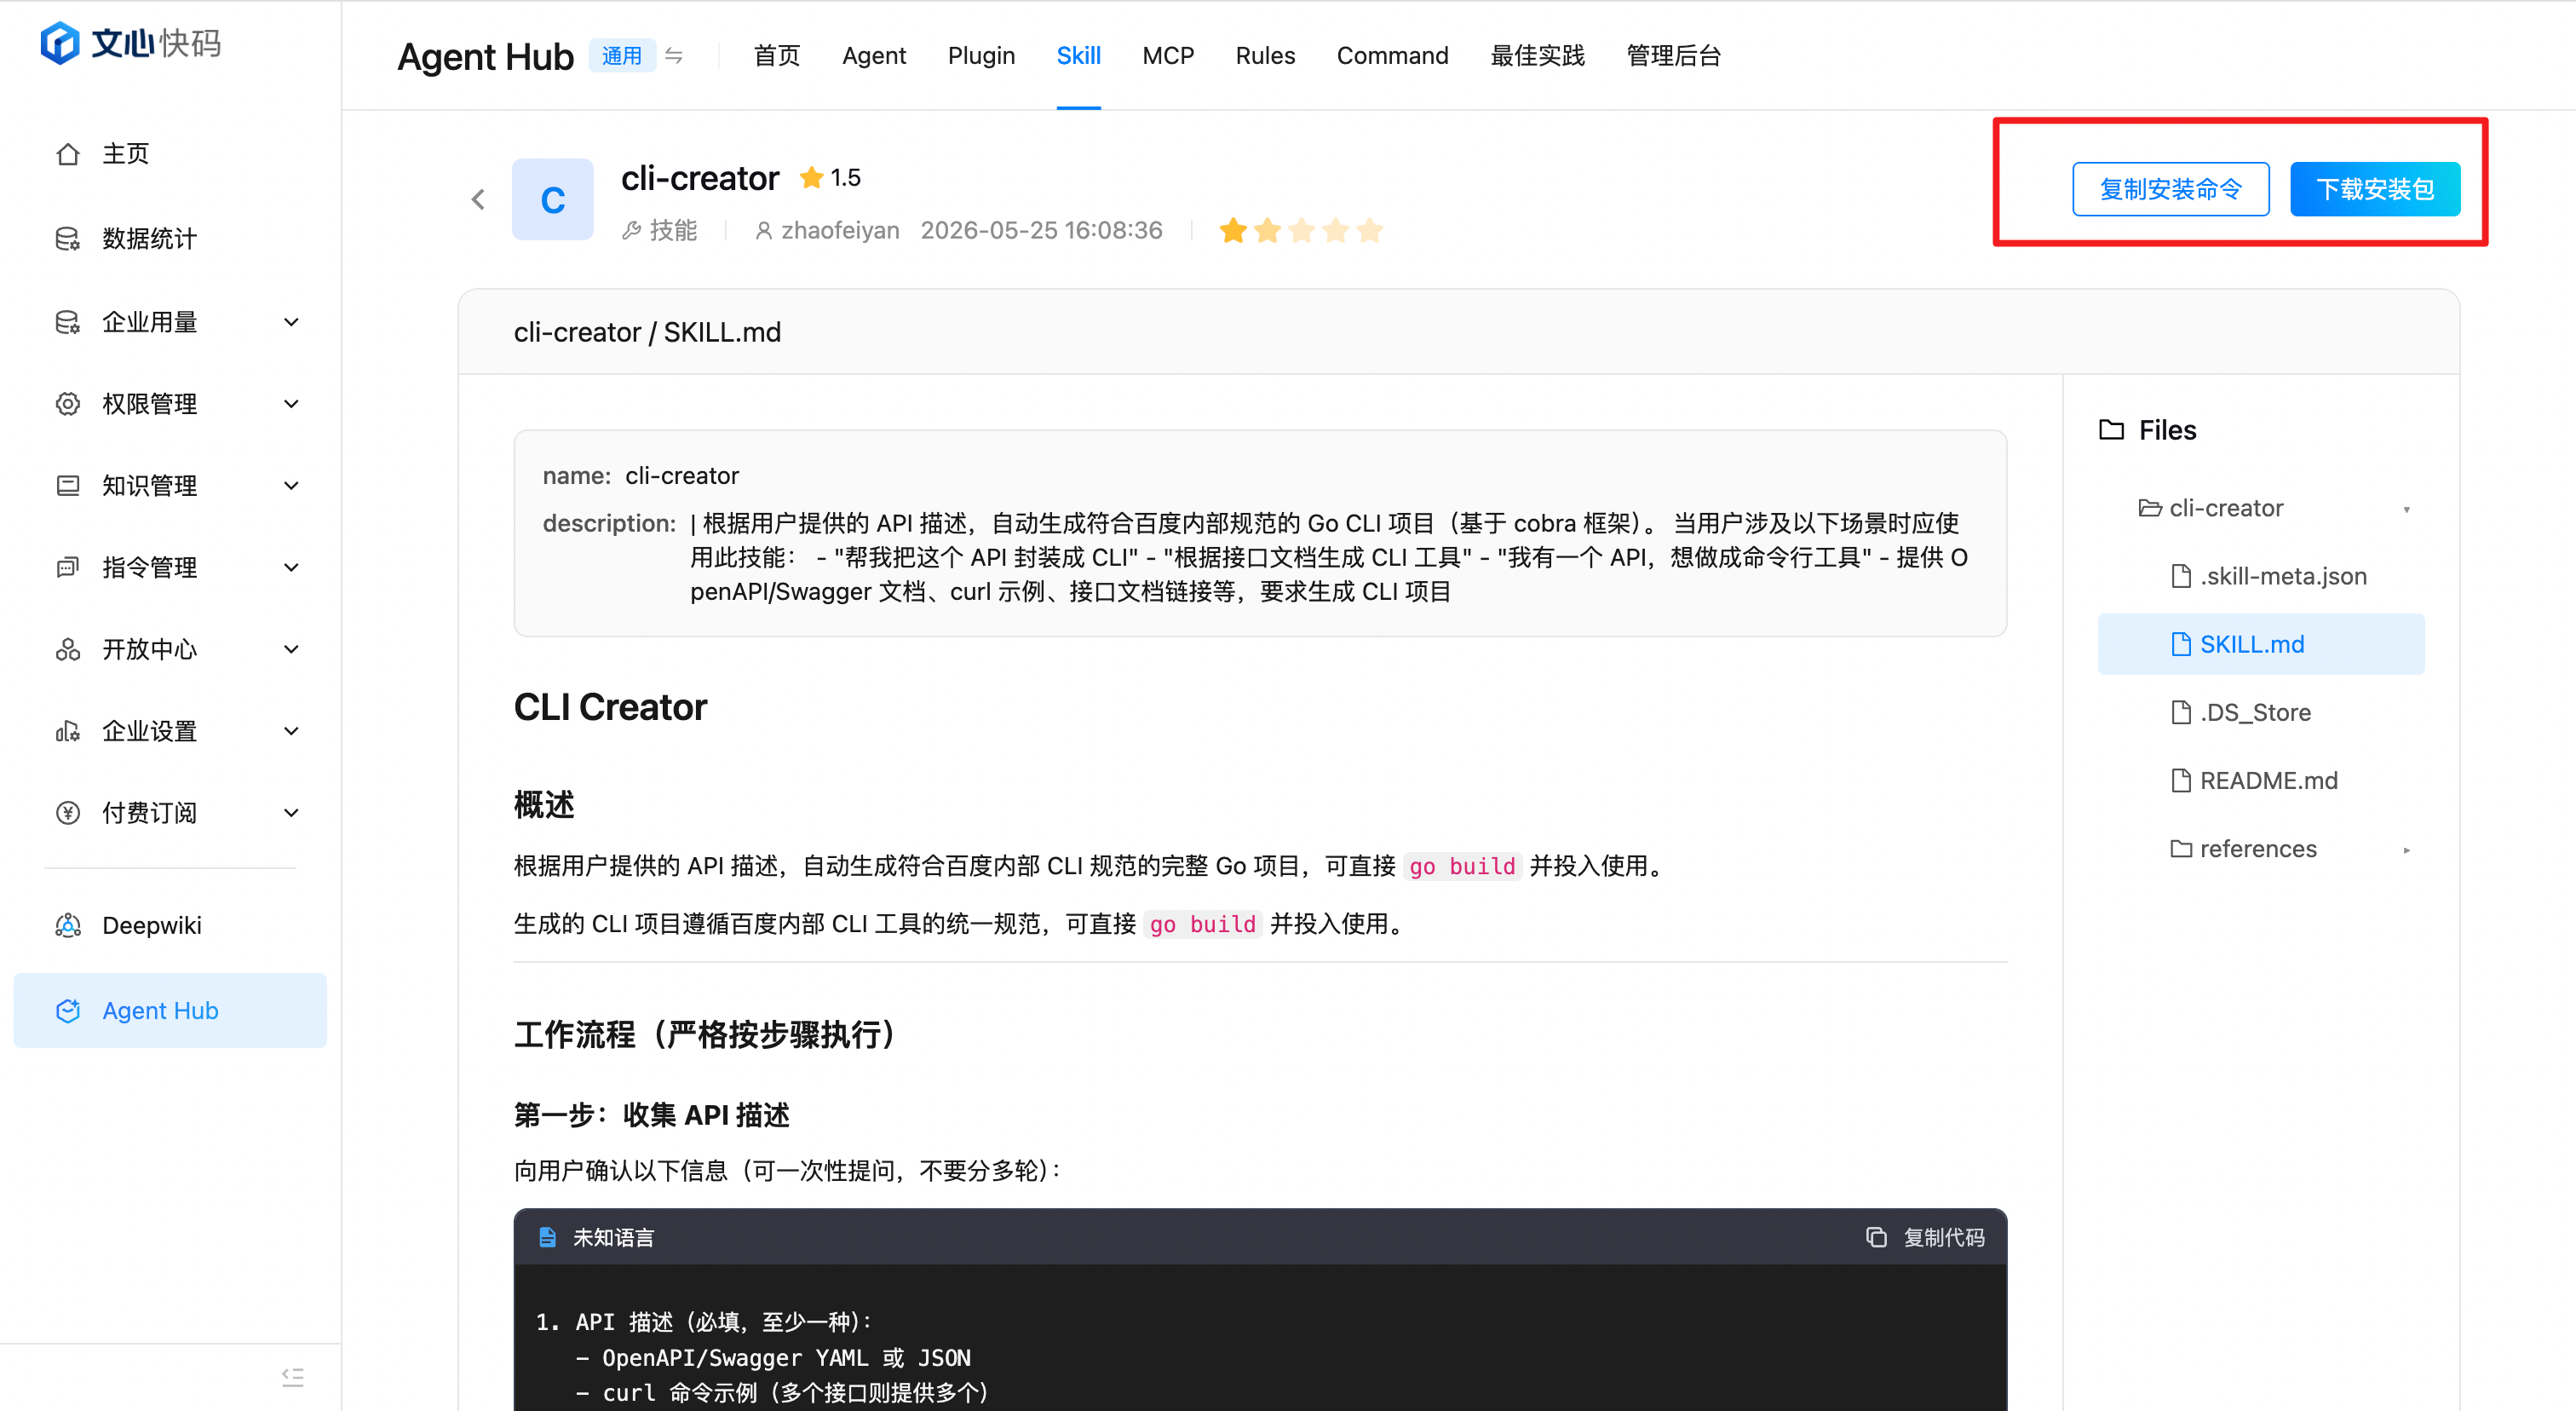Switch to the MCP tab

(1167, 56)
